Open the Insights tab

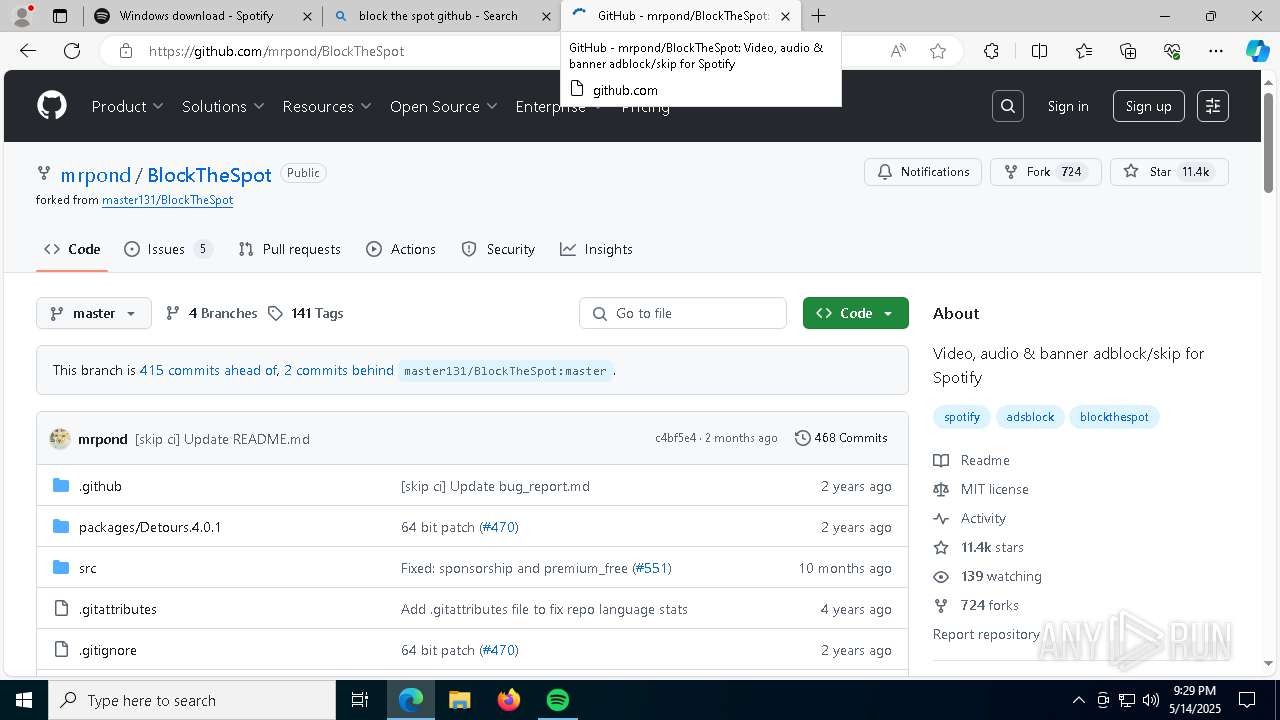pyautogui.click(x=596, y=249)
